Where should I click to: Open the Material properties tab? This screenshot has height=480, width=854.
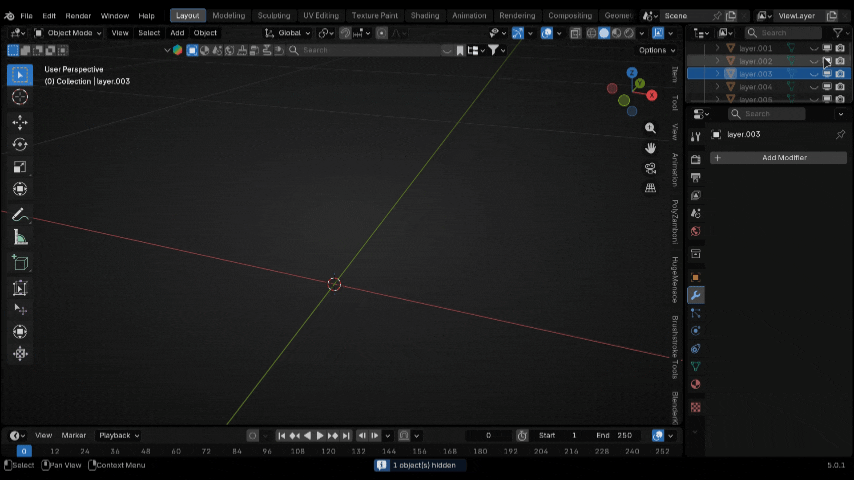coord(696,385)
